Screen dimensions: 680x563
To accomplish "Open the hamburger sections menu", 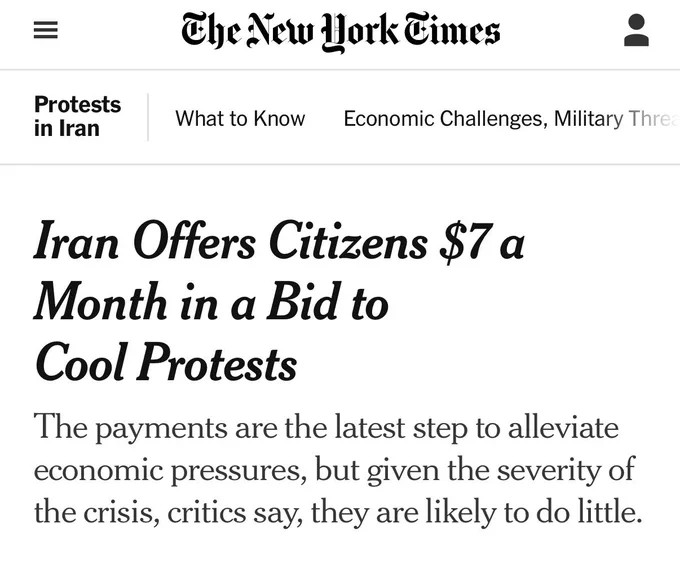I will pos(45,32).
